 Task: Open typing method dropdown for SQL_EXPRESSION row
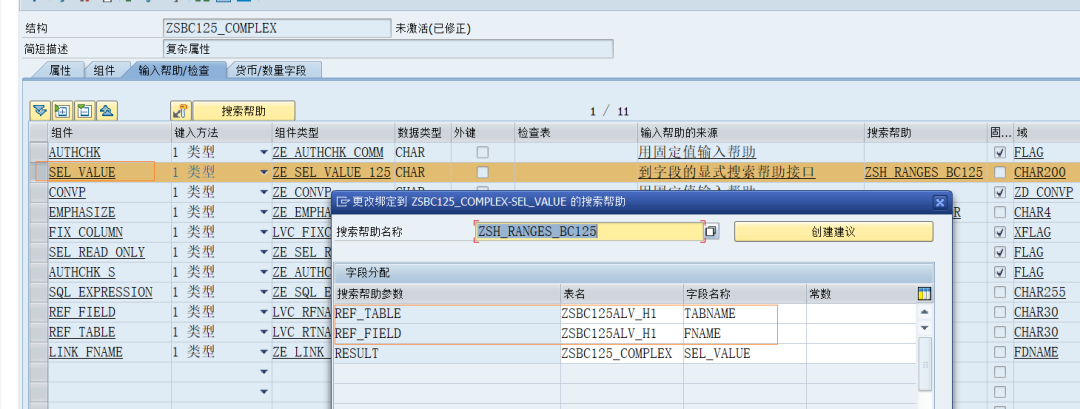click(263, 292)
